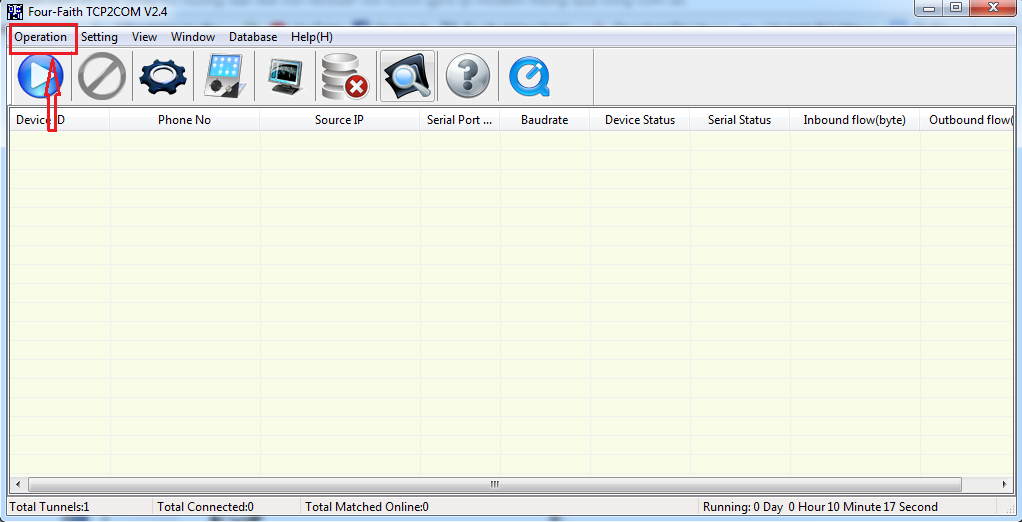Image resolution: width=1022 pixels, height=522 pixels.
Task: Click the Device Status column header
Action: [639, 120]
